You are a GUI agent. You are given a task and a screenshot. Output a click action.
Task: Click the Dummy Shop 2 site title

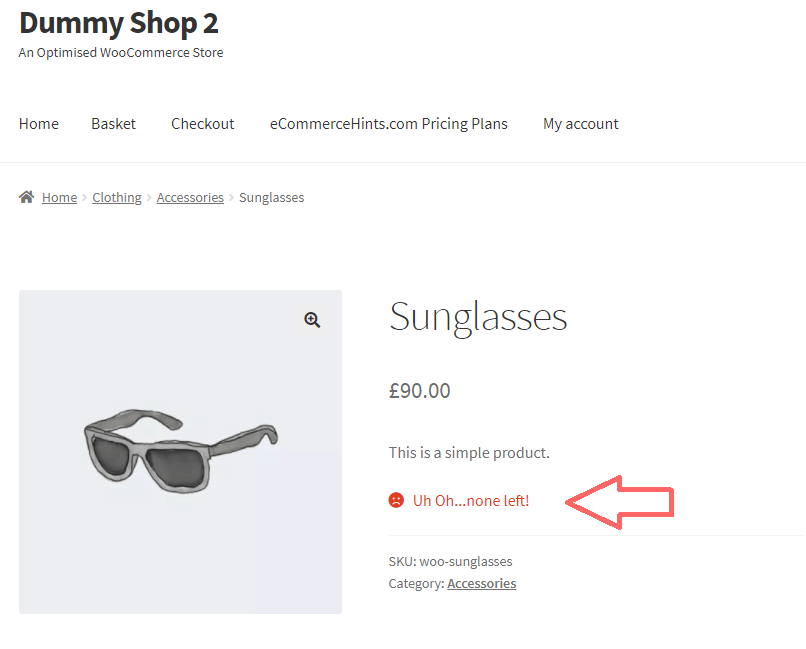(x=118, y=22)
